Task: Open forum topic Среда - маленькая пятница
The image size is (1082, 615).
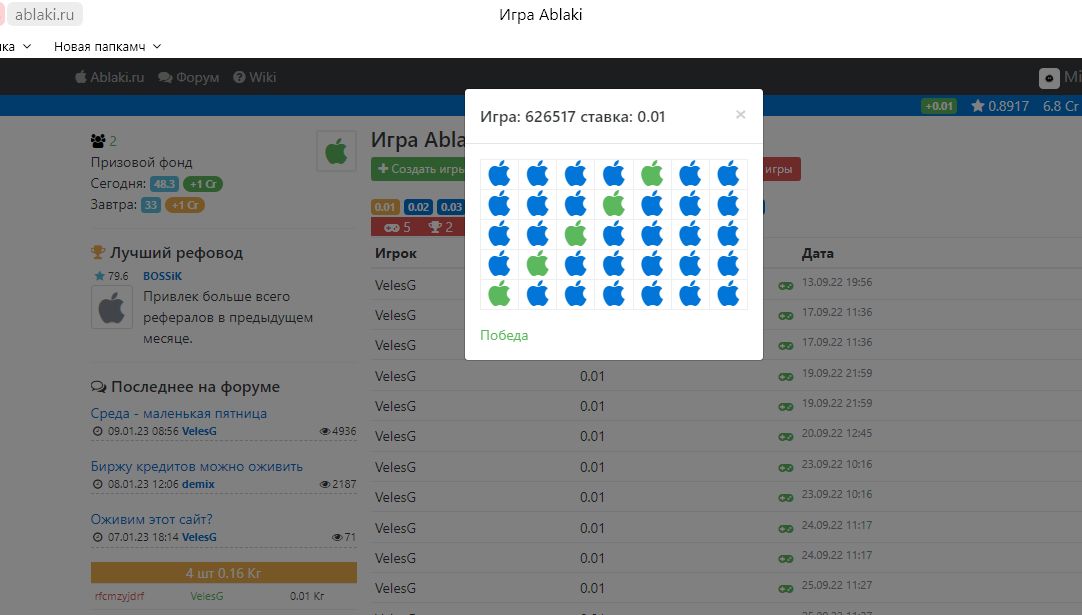Action: tap(179, 413)
